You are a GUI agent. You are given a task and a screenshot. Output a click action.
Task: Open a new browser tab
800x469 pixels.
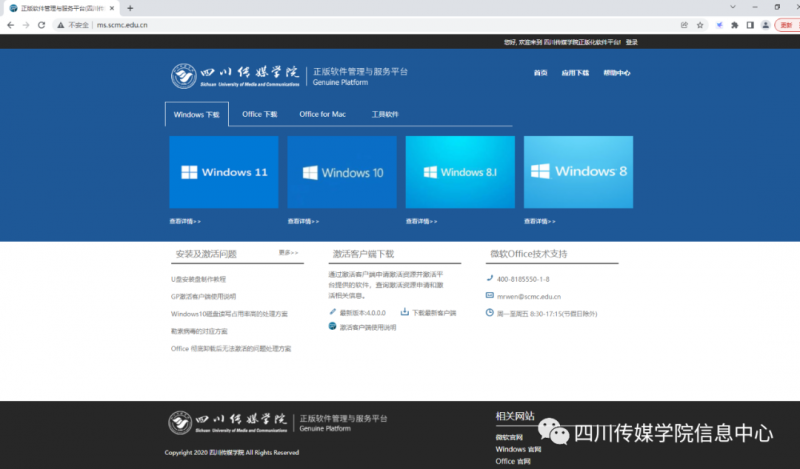point(130,8)
